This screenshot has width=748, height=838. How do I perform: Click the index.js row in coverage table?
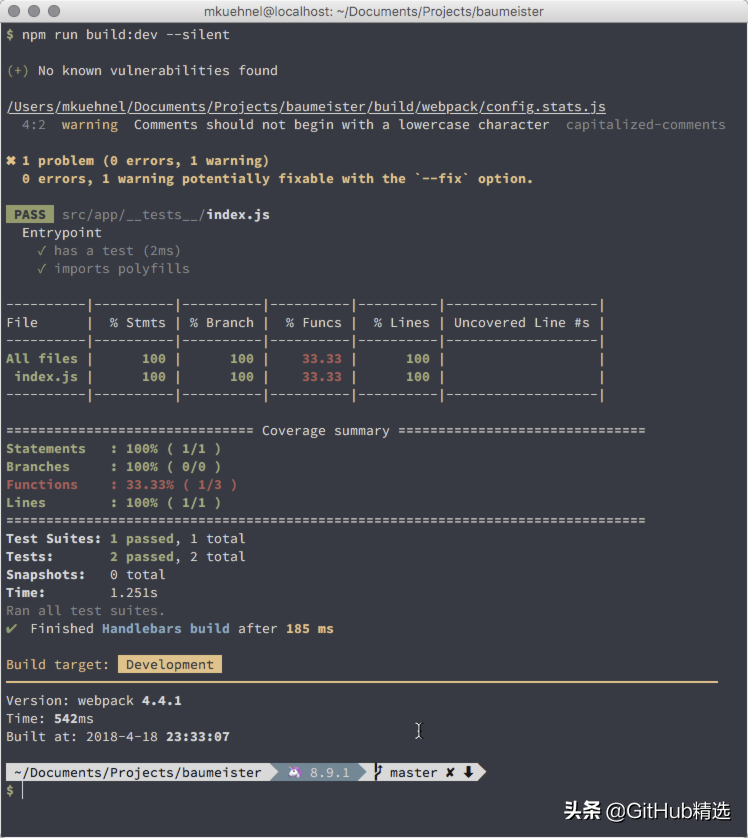[x=303, y=377]
